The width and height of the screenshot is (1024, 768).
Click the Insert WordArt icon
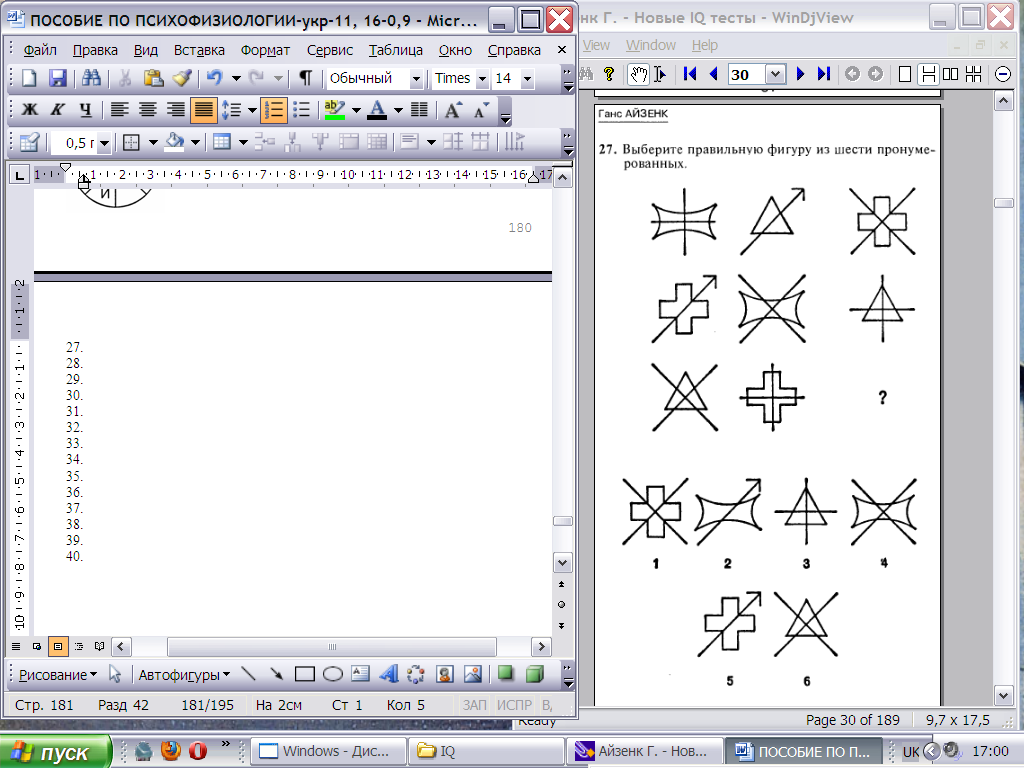[389, 674]
